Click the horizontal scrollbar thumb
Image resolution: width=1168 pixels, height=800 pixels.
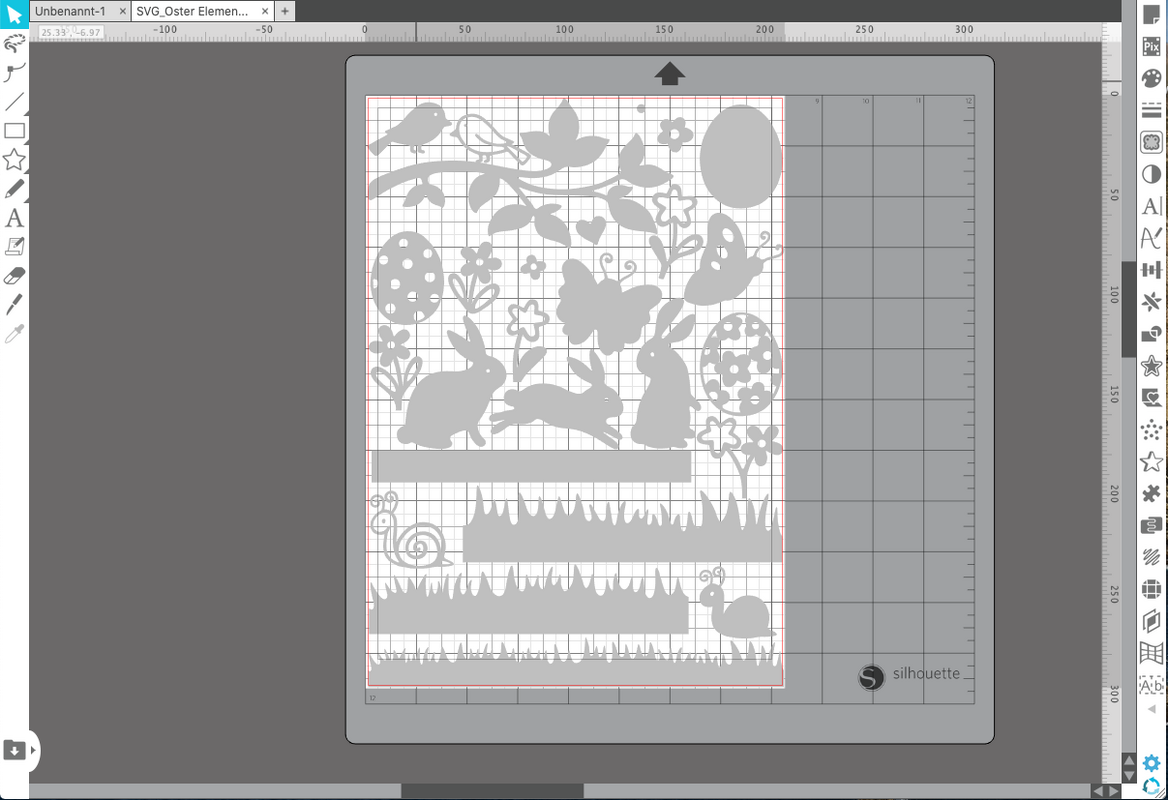click(492, 791)
